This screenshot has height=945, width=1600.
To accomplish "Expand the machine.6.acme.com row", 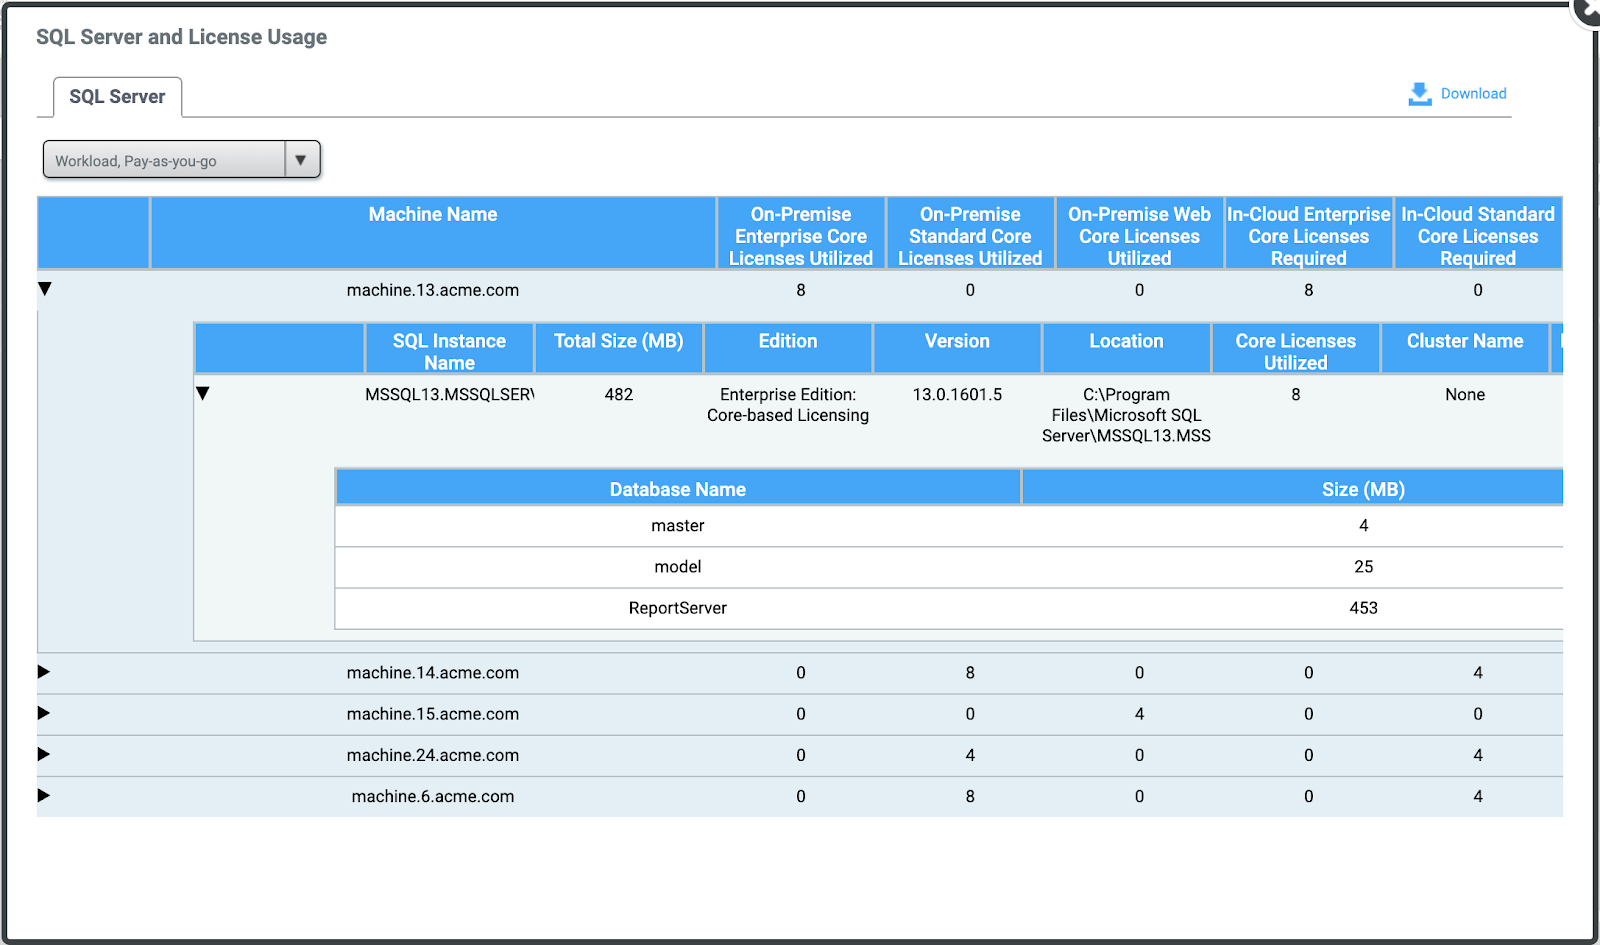I will point(44,795).
